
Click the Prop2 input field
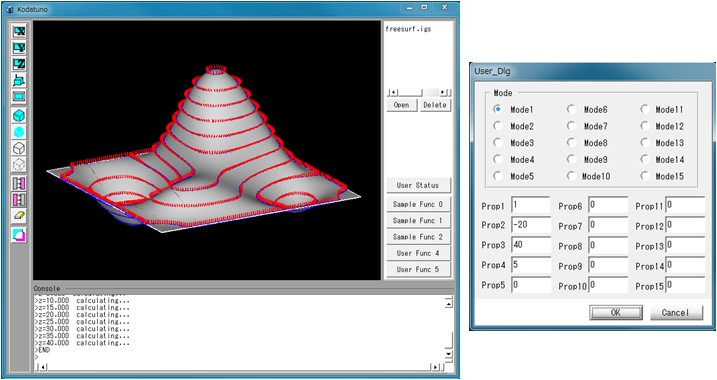pos(530,225)
